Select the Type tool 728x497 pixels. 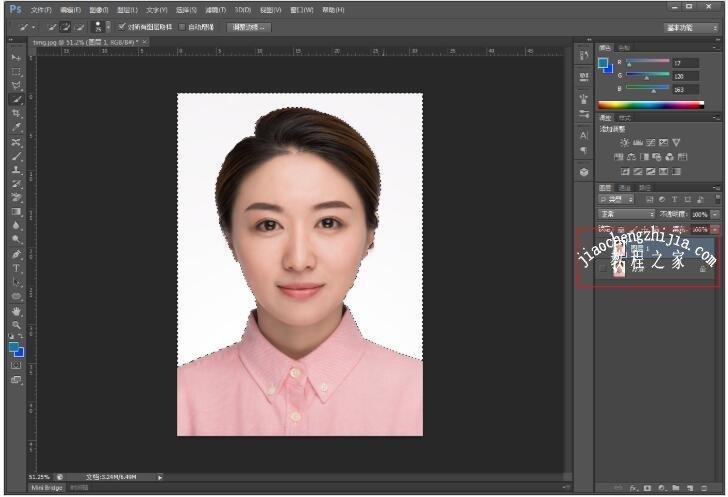click(x=16, y=268)
